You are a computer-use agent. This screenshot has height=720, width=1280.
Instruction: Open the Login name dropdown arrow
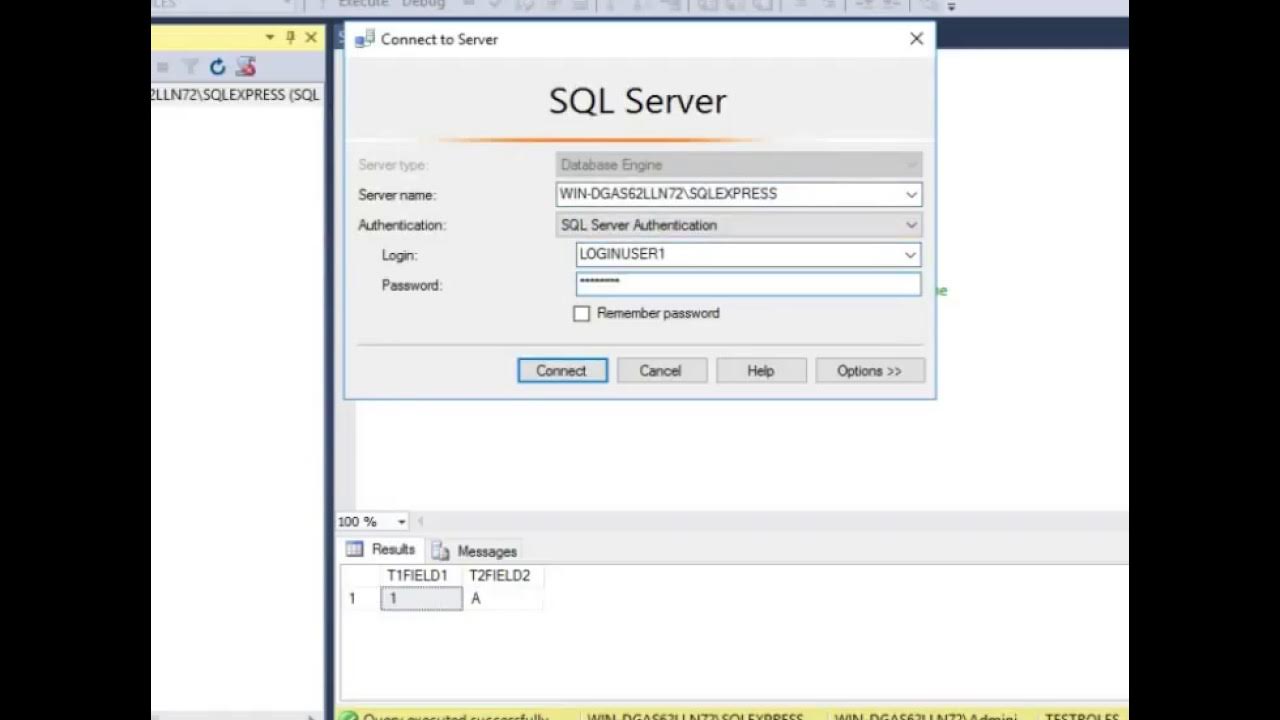point(910,255)
